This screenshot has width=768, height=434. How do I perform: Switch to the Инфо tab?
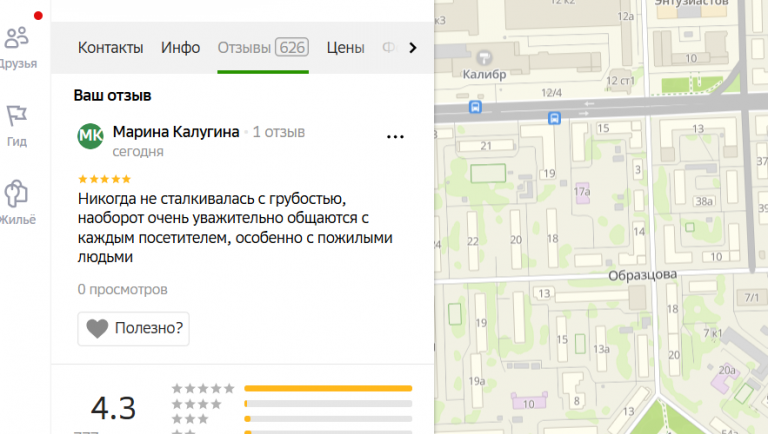pos(180,48)
